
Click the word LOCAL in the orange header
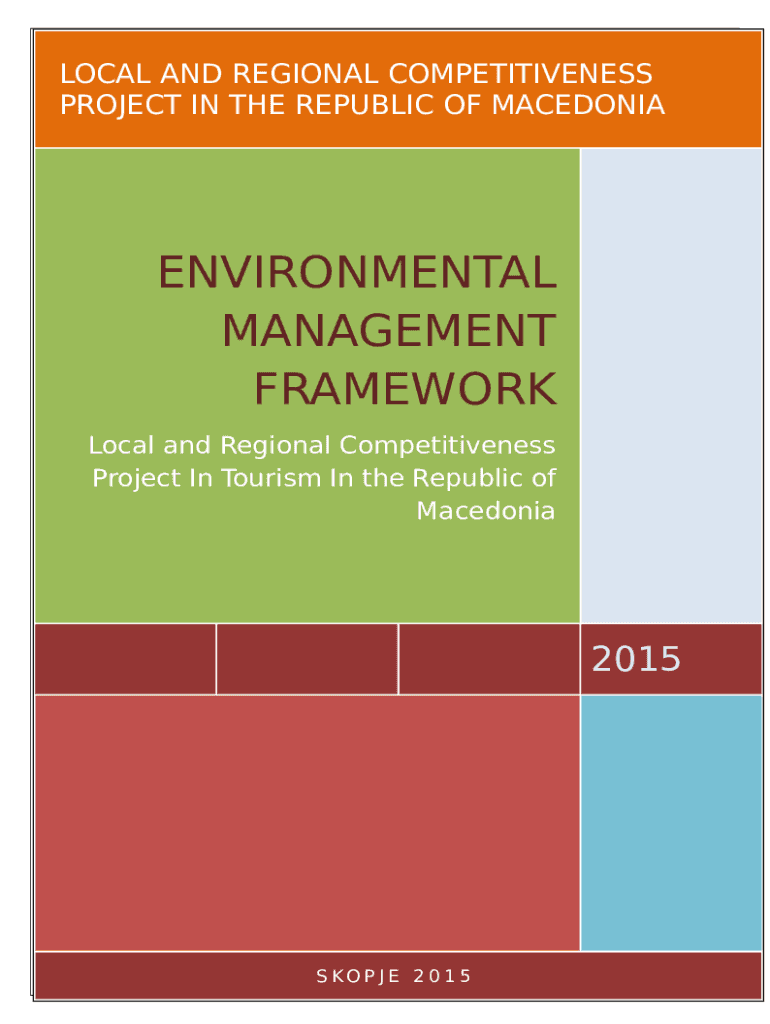[100, 74]
